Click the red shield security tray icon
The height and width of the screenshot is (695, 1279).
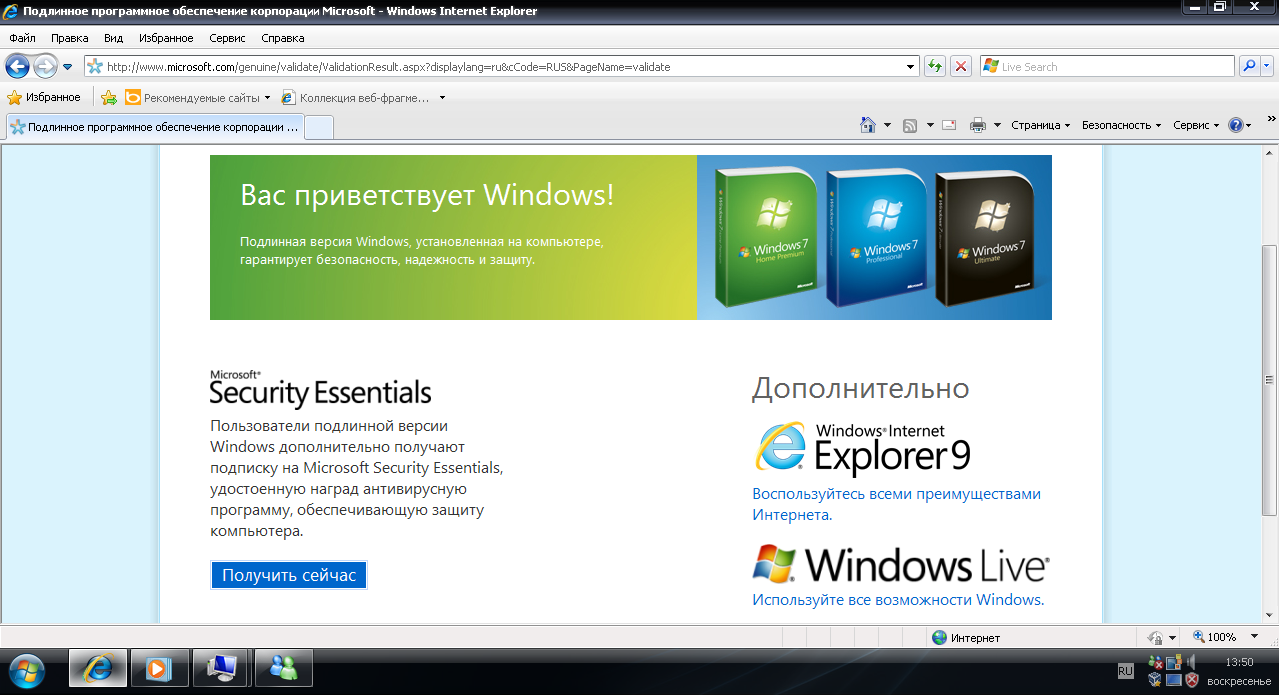point(1191,680)
